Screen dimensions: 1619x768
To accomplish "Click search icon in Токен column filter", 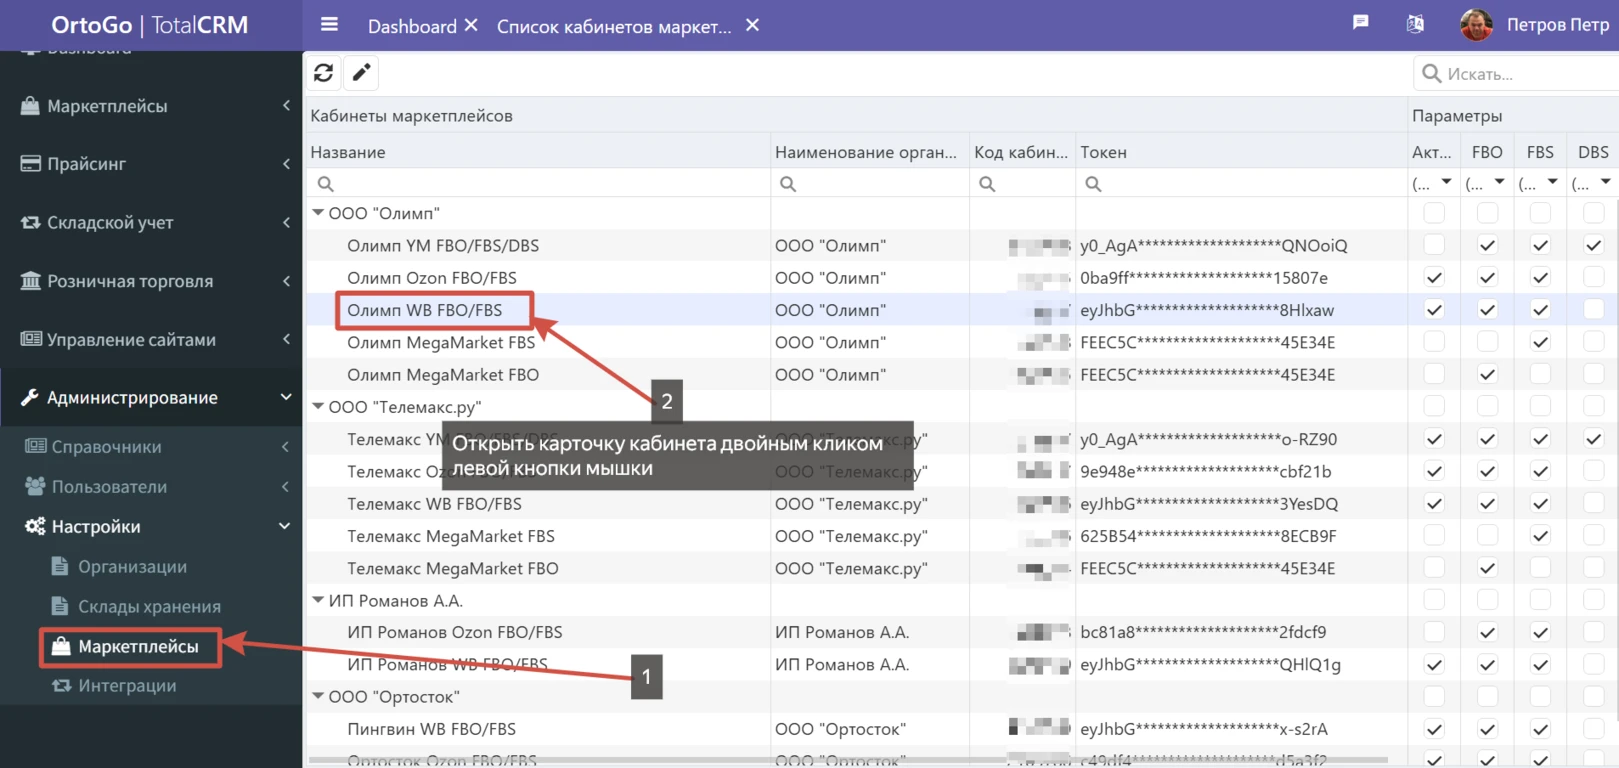I will [1093, 184].
